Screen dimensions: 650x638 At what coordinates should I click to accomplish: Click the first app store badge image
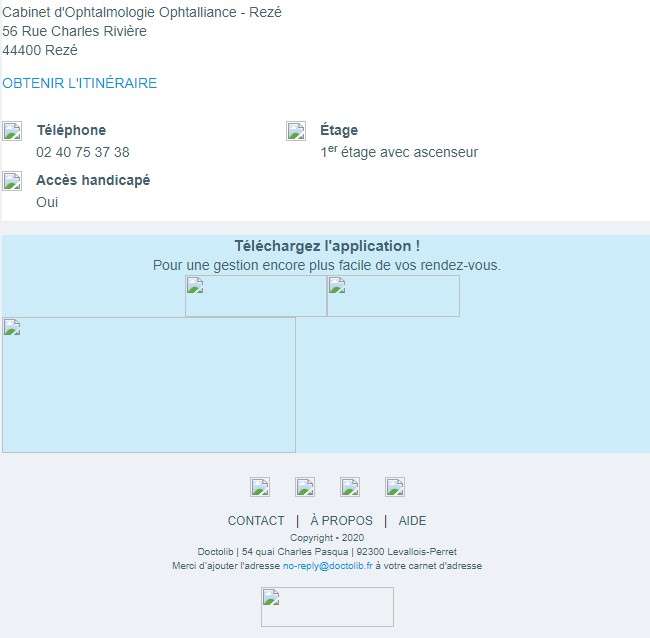(256, 296)
